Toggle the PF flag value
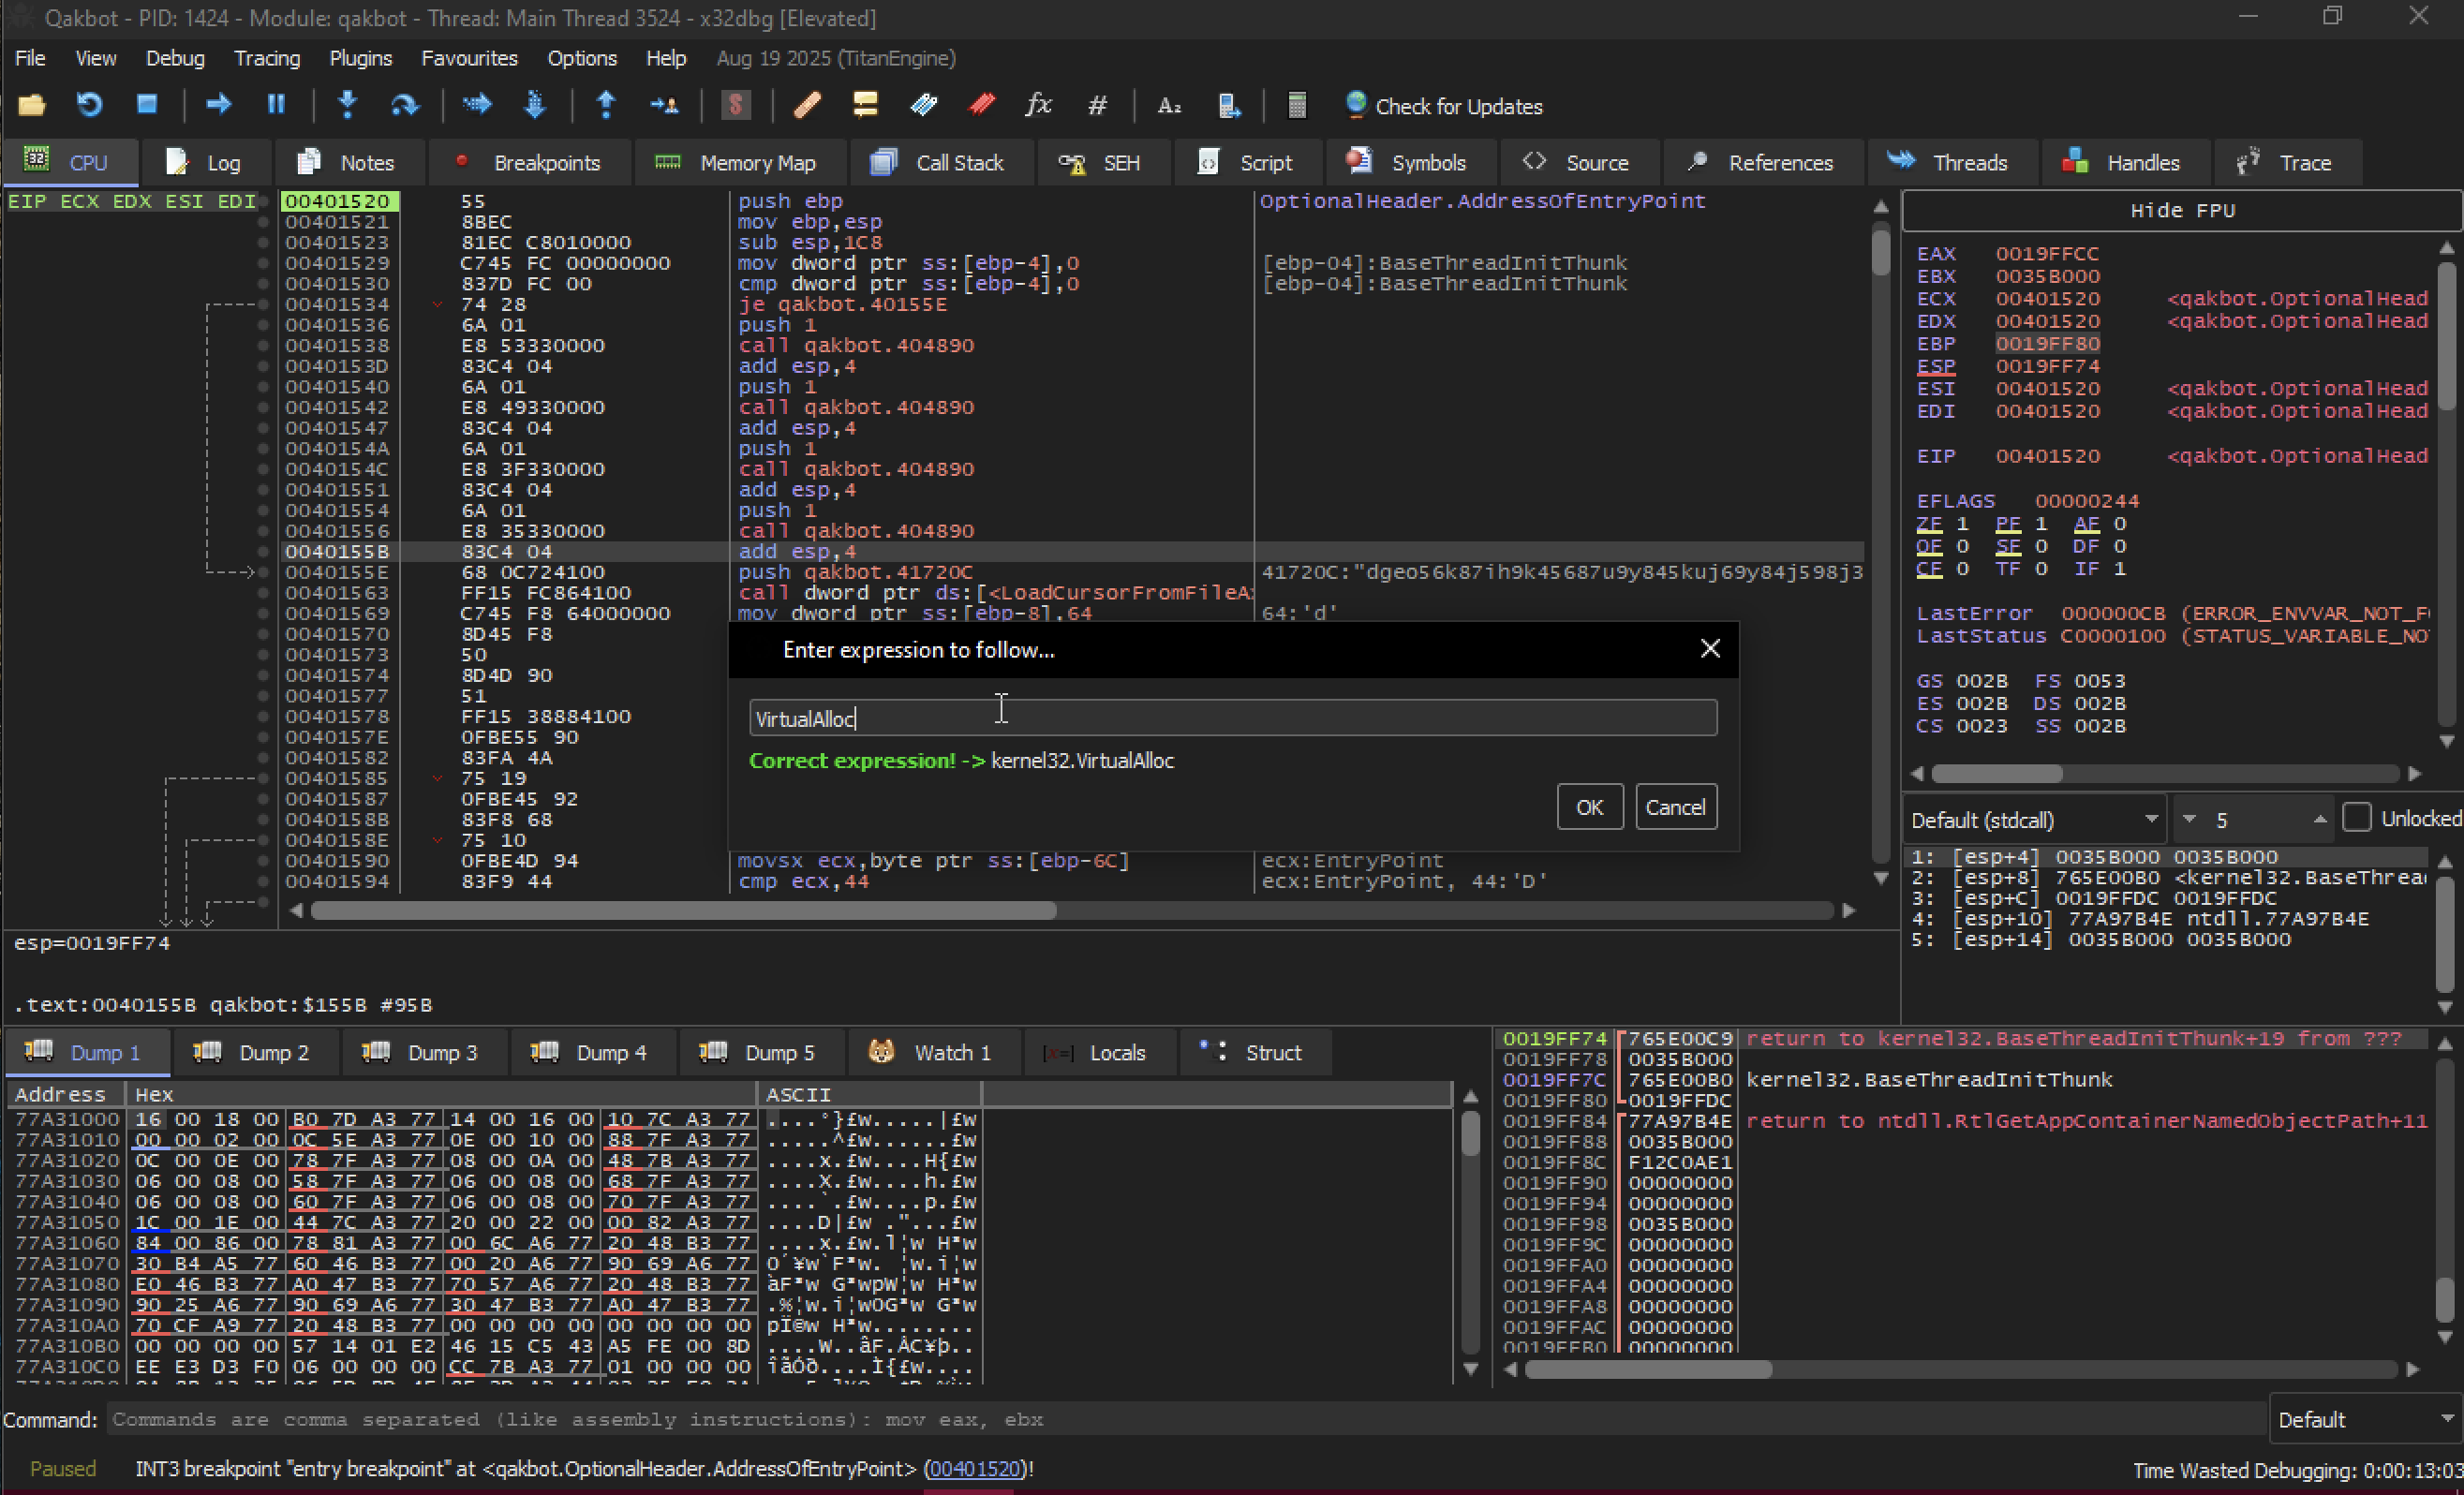 (2041, 524)
